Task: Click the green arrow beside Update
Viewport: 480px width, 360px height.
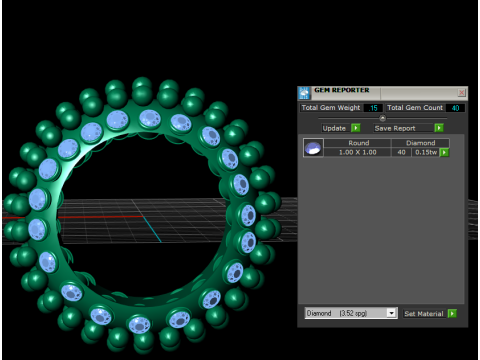Action: [x=356, y=128]
